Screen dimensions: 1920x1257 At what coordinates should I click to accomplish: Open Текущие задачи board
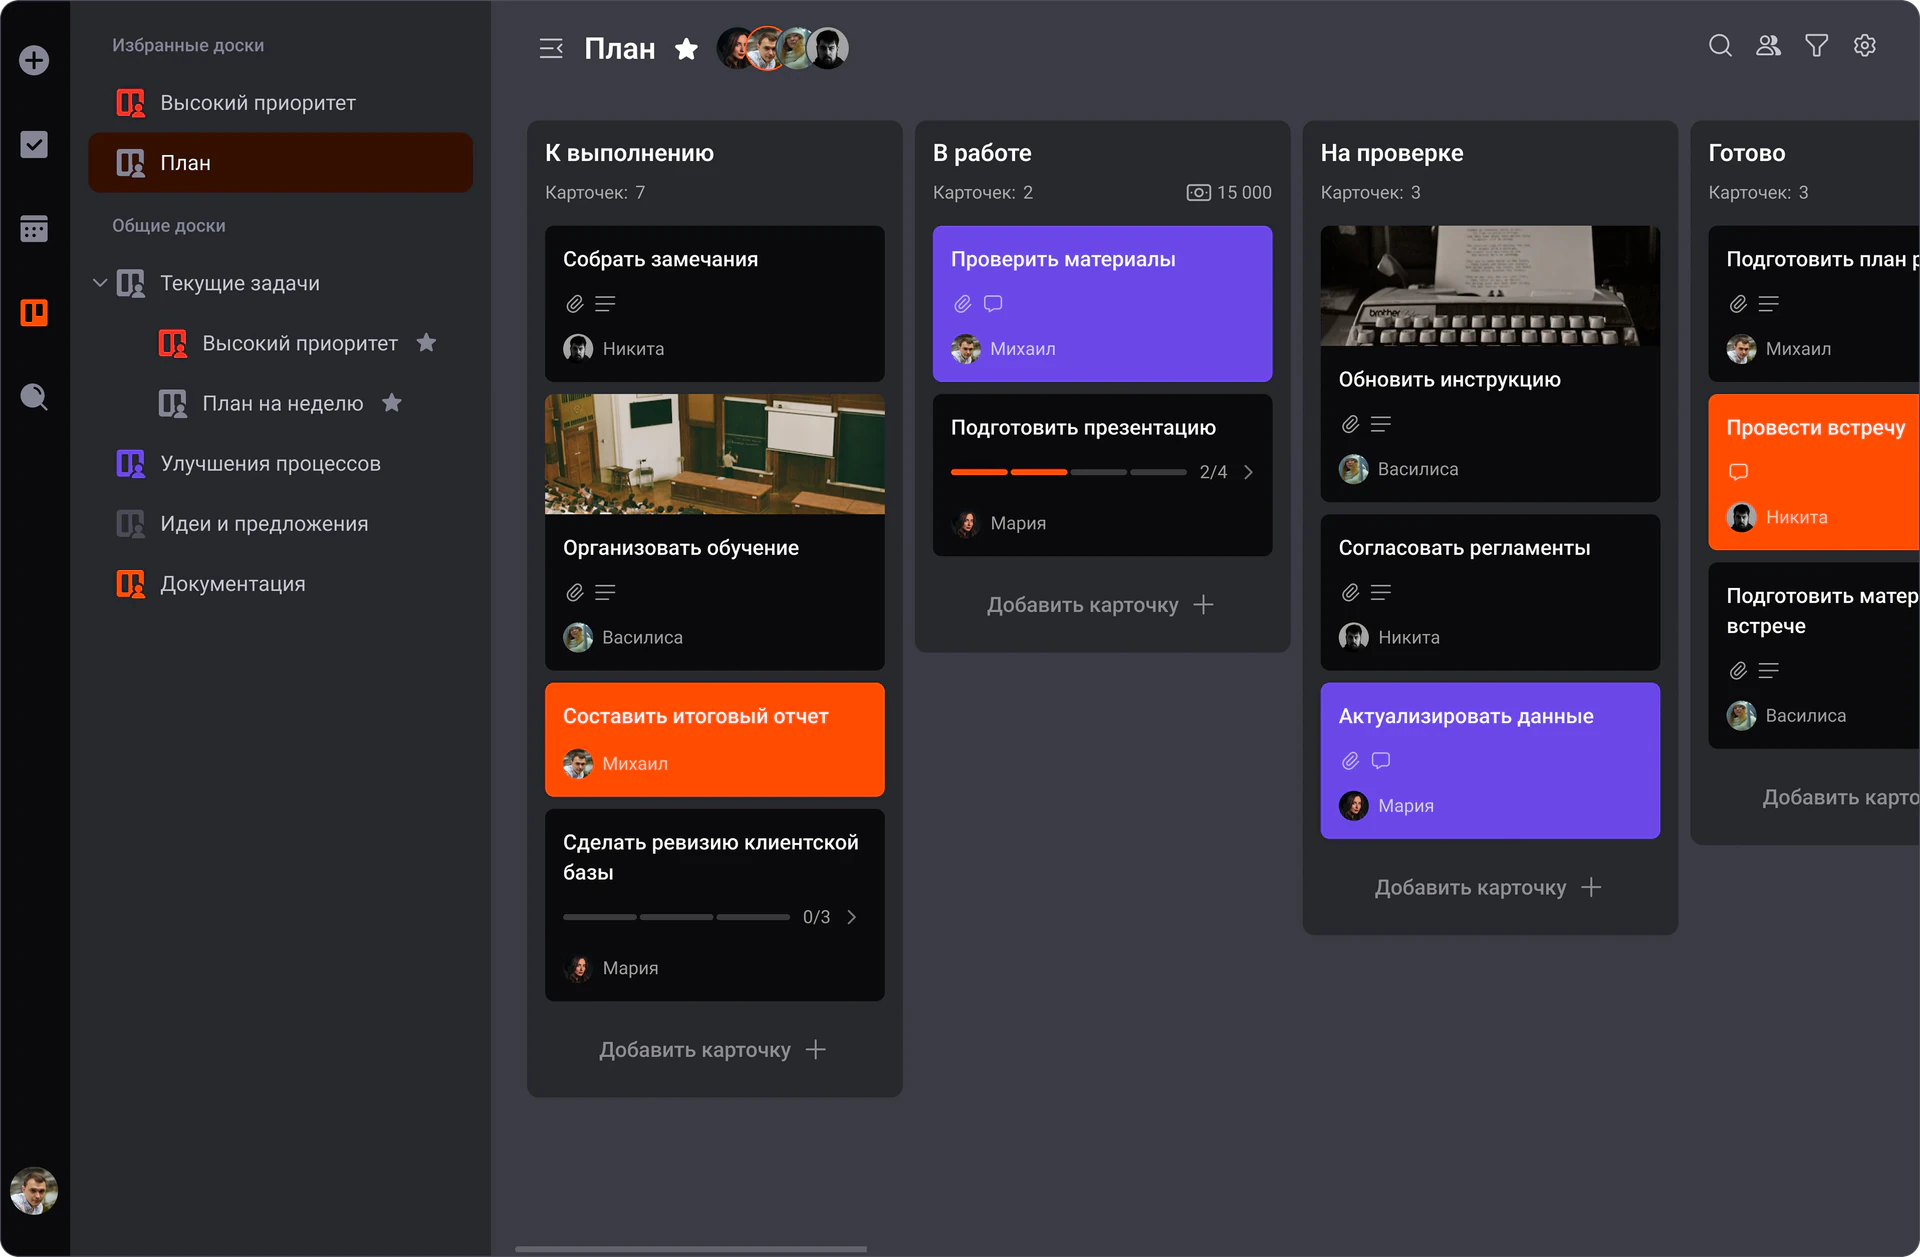240,283
